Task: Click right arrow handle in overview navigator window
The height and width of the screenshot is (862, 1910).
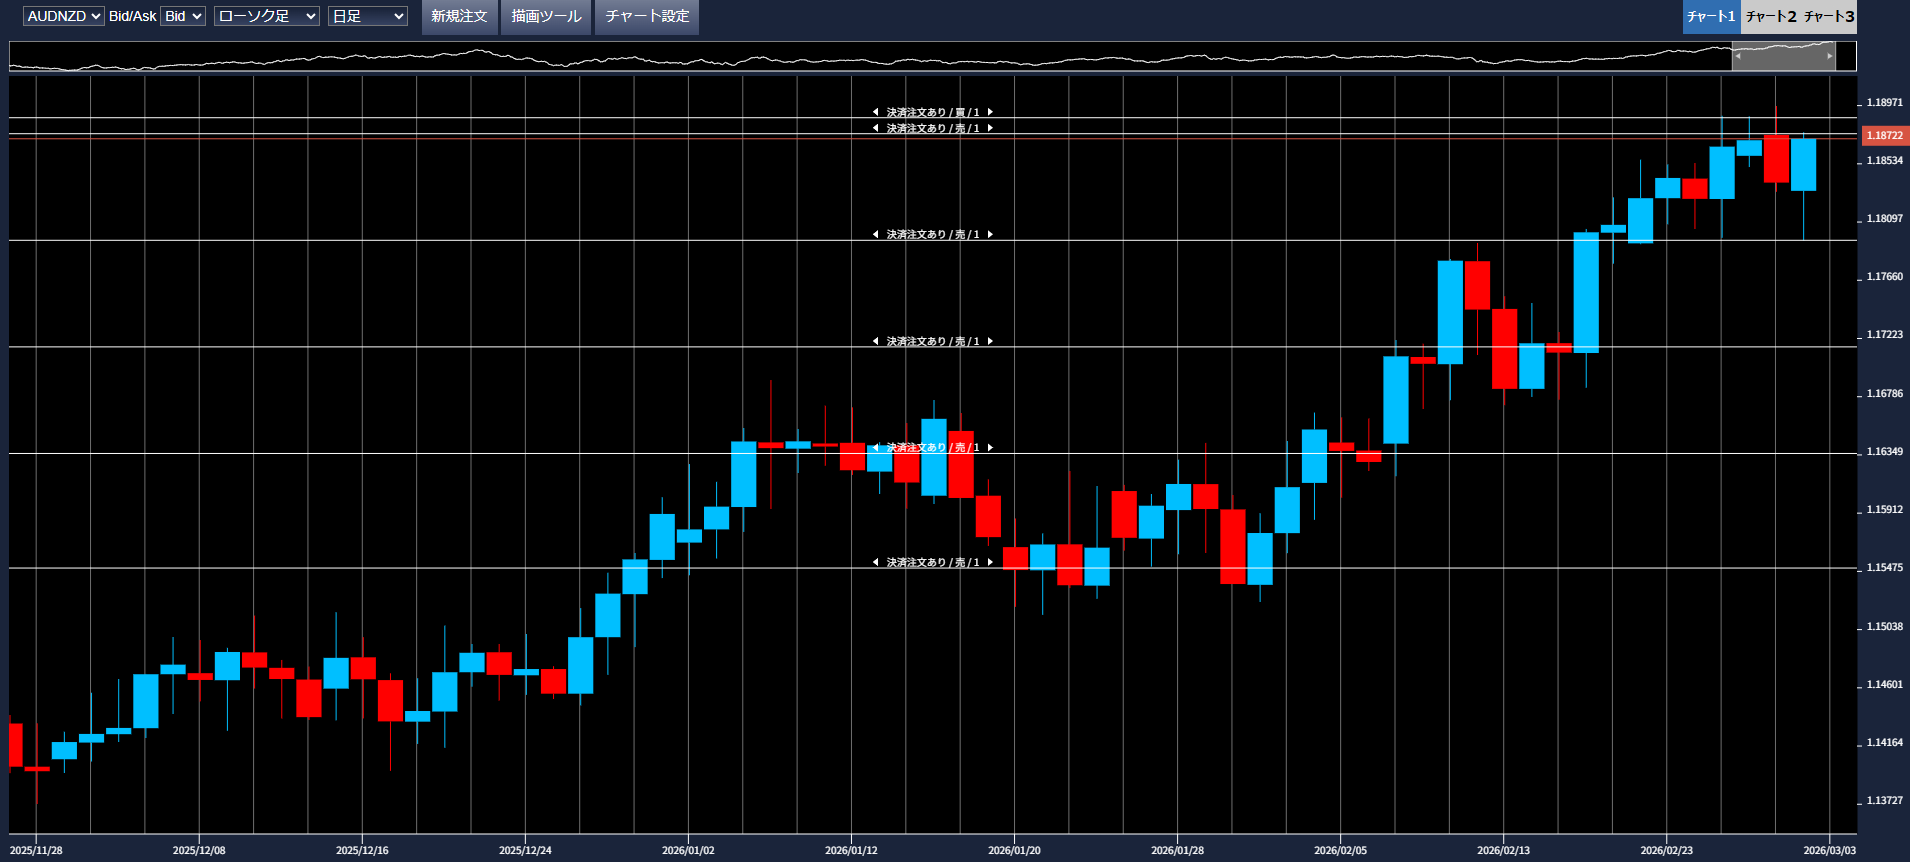Action: pyautogui.click(x=1829, y=56)
